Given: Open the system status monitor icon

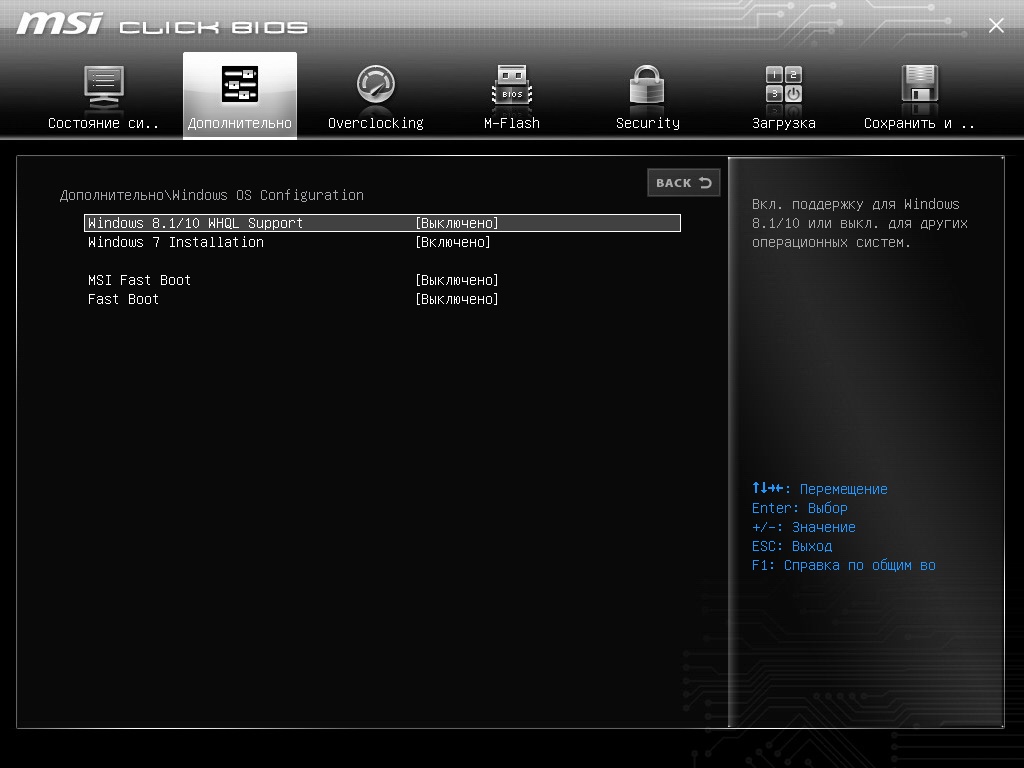Looking at the screenshot, I should (103, 86).
